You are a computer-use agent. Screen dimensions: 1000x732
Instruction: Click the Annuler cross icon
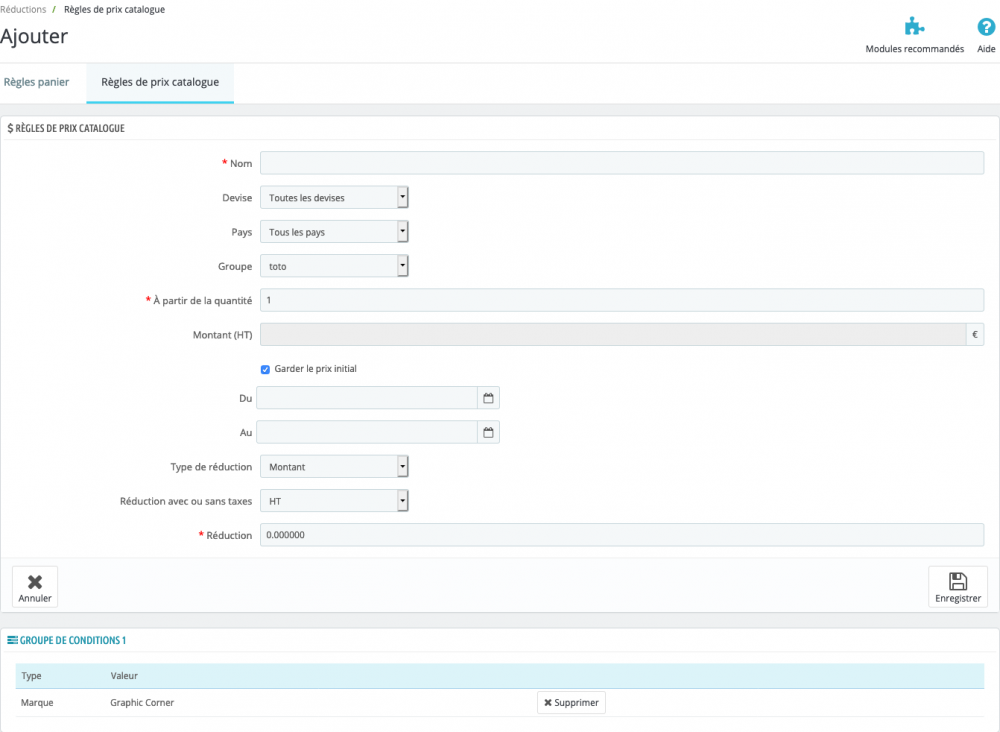(35, 582)
